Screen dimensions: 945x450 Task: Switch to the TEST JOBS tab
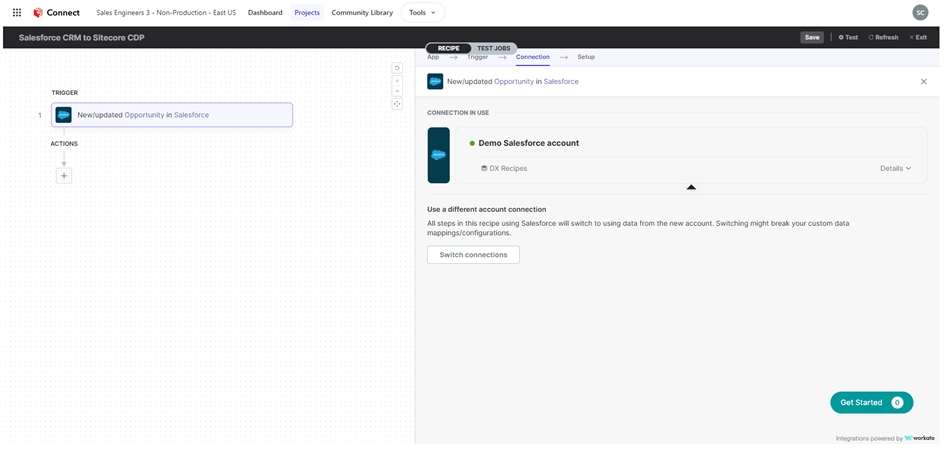[494, 48]
